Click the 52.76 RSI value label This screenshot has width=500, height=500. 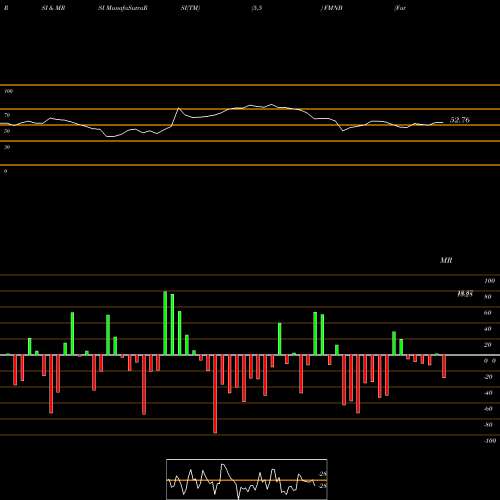pos(460,120)
